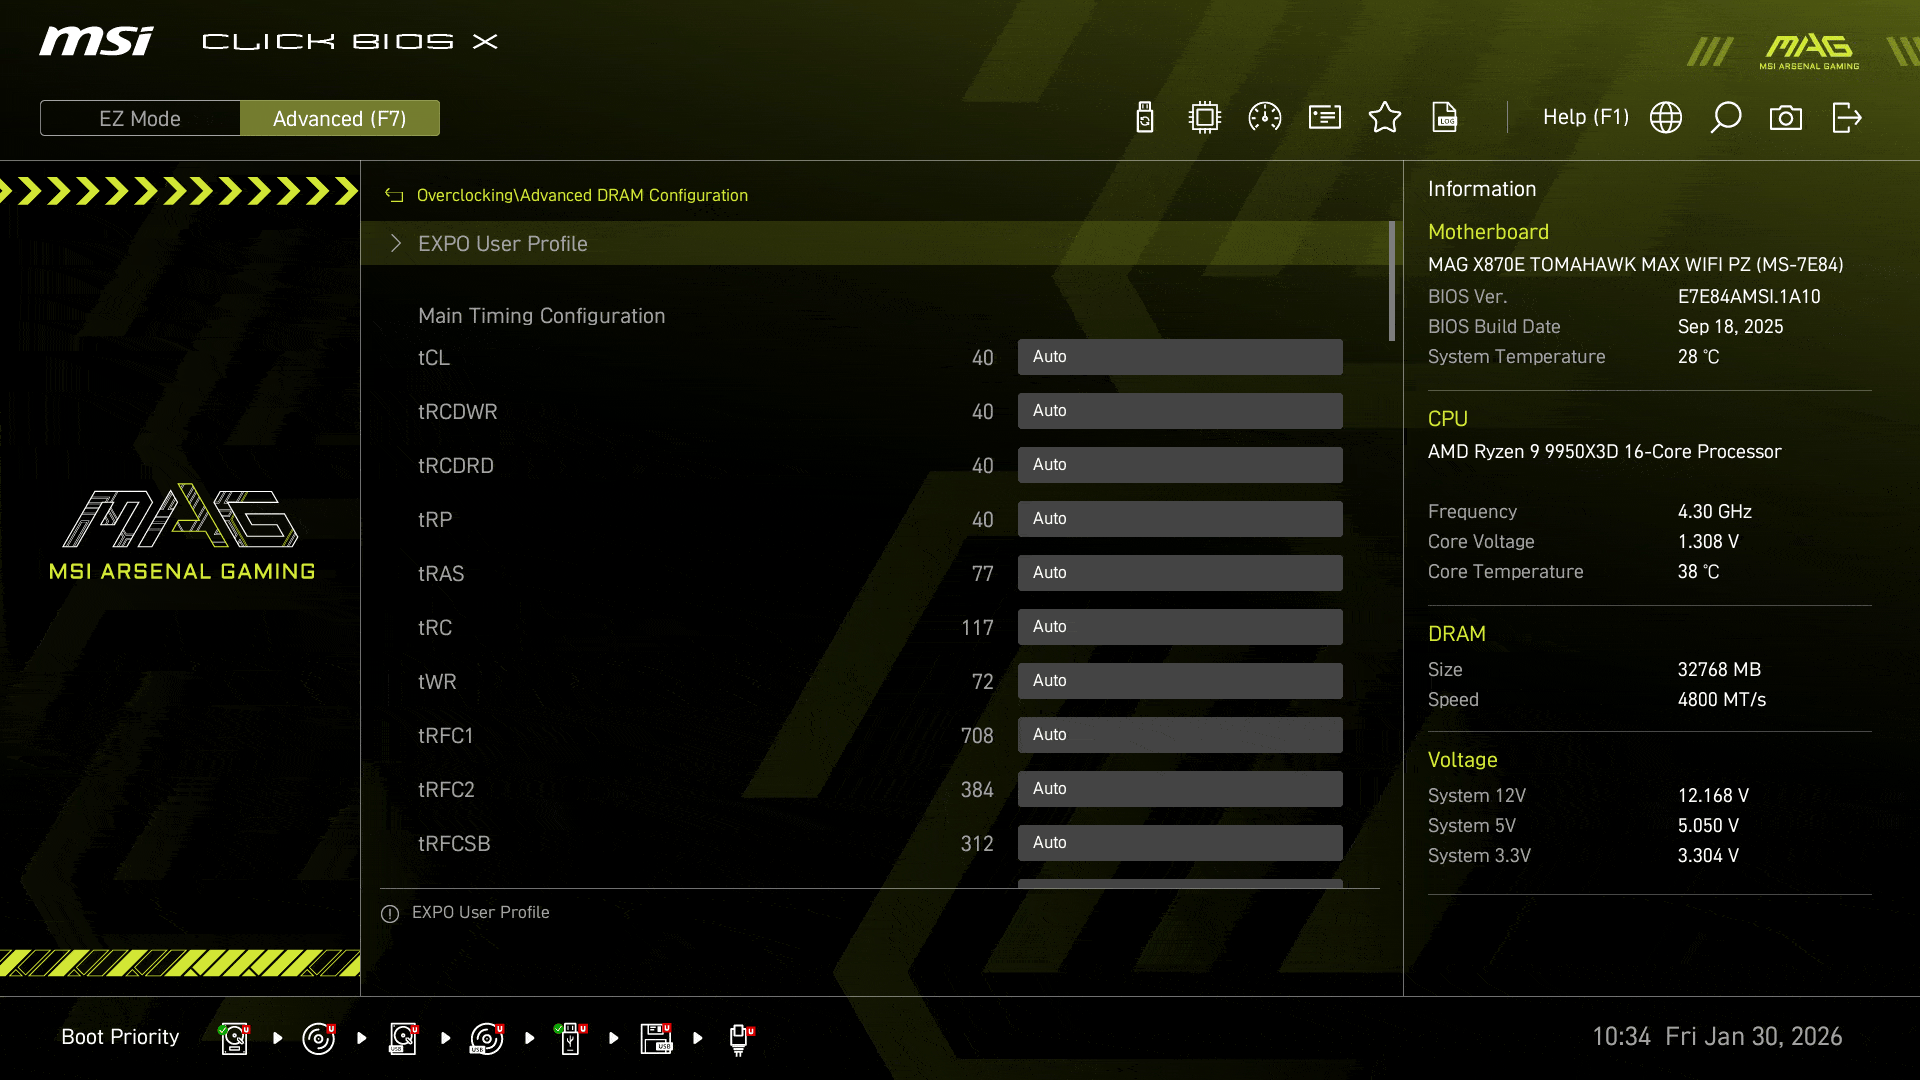
Task: Switch to EZ Mode
Action: click(x=140, y=118)
